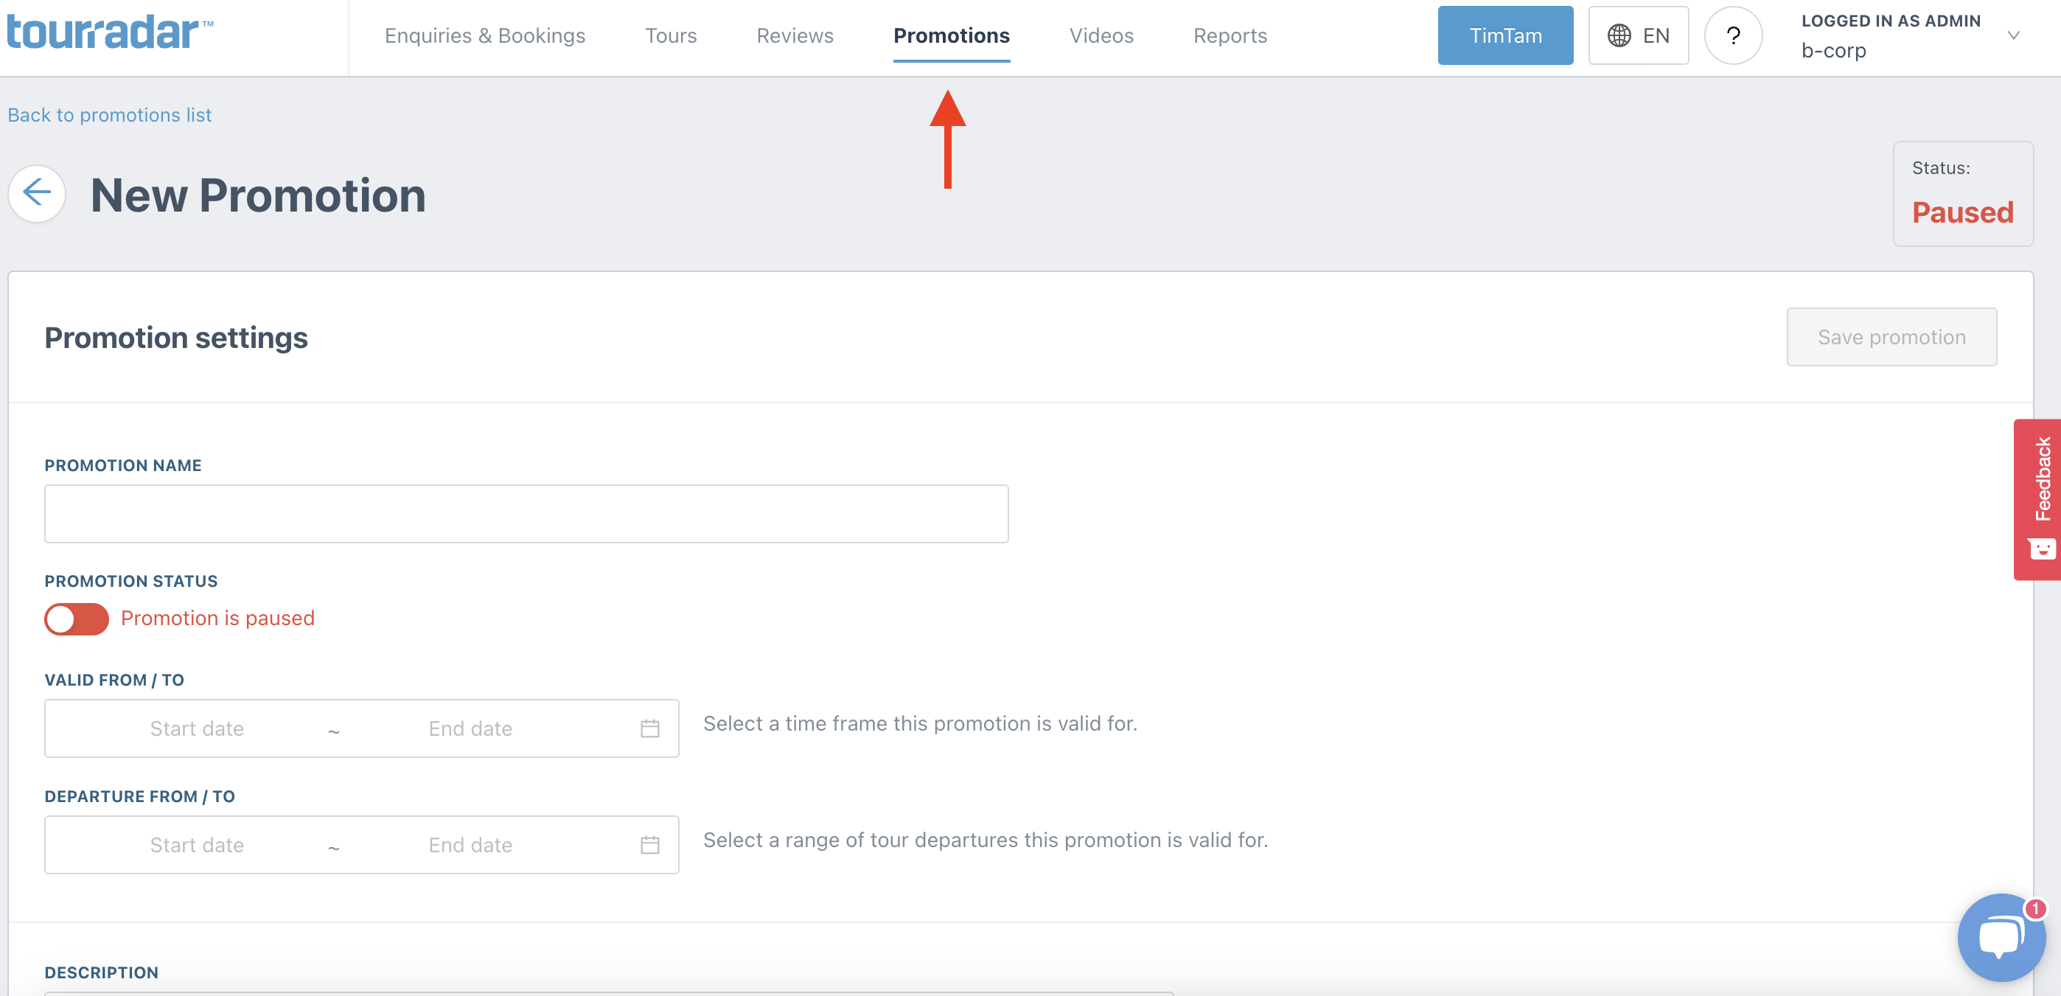
Task: Click the back arrow beside New Promotion
Action: 36,193
